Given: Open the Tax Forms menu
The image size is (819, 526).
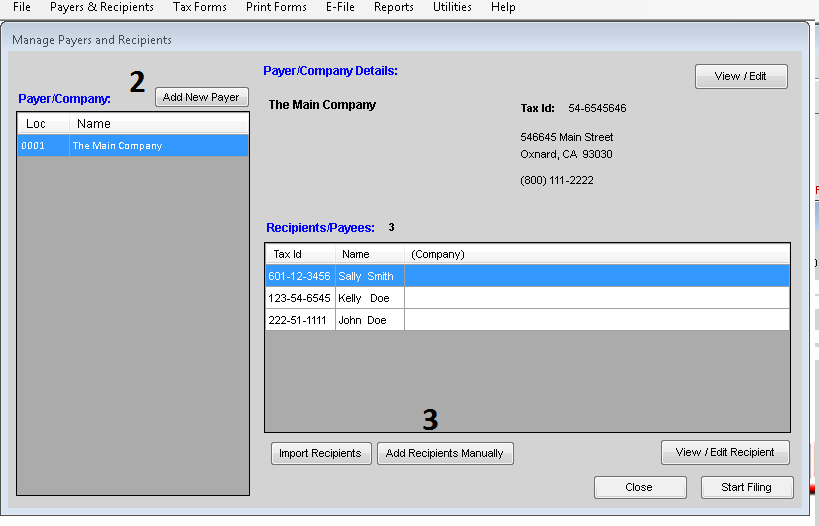Looking at the screenshot, I should (x=200, y=7).
